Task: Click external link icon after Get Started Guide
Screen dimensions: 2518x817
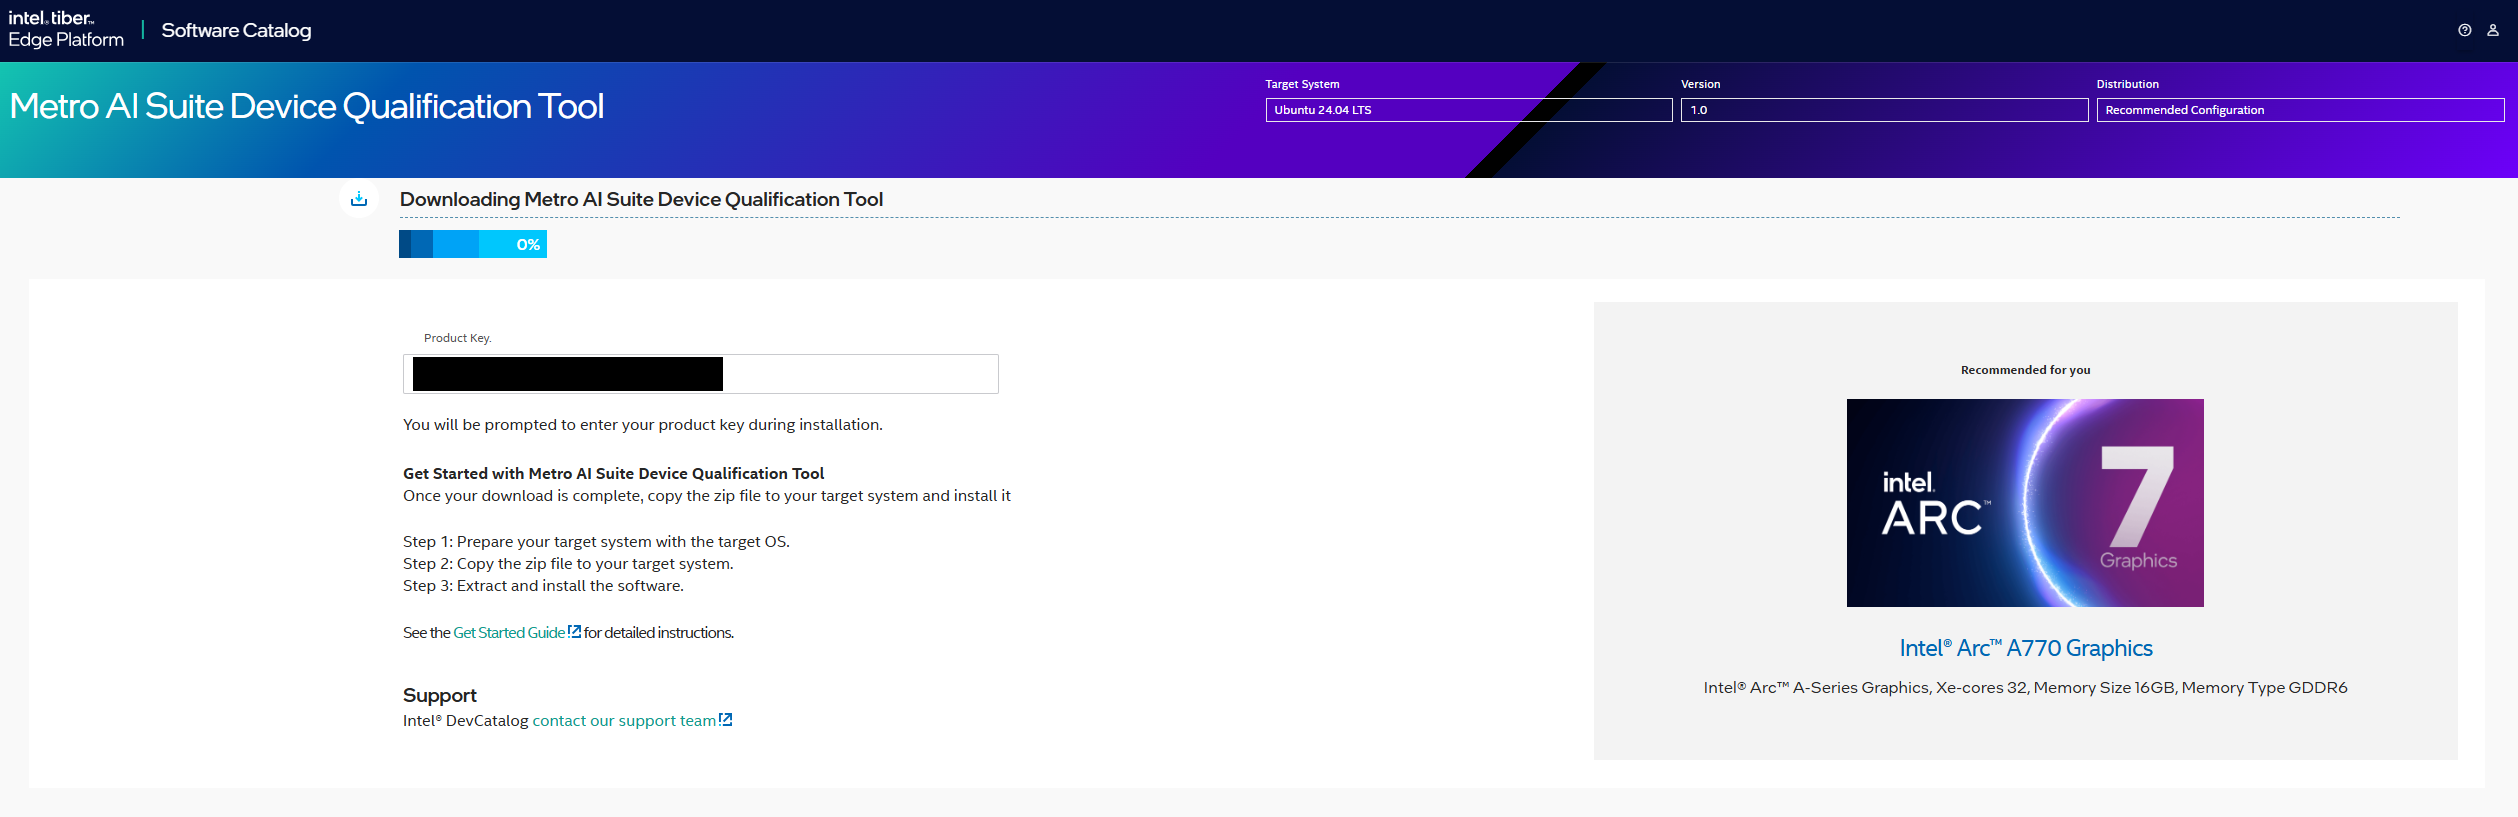Action: 574,631
